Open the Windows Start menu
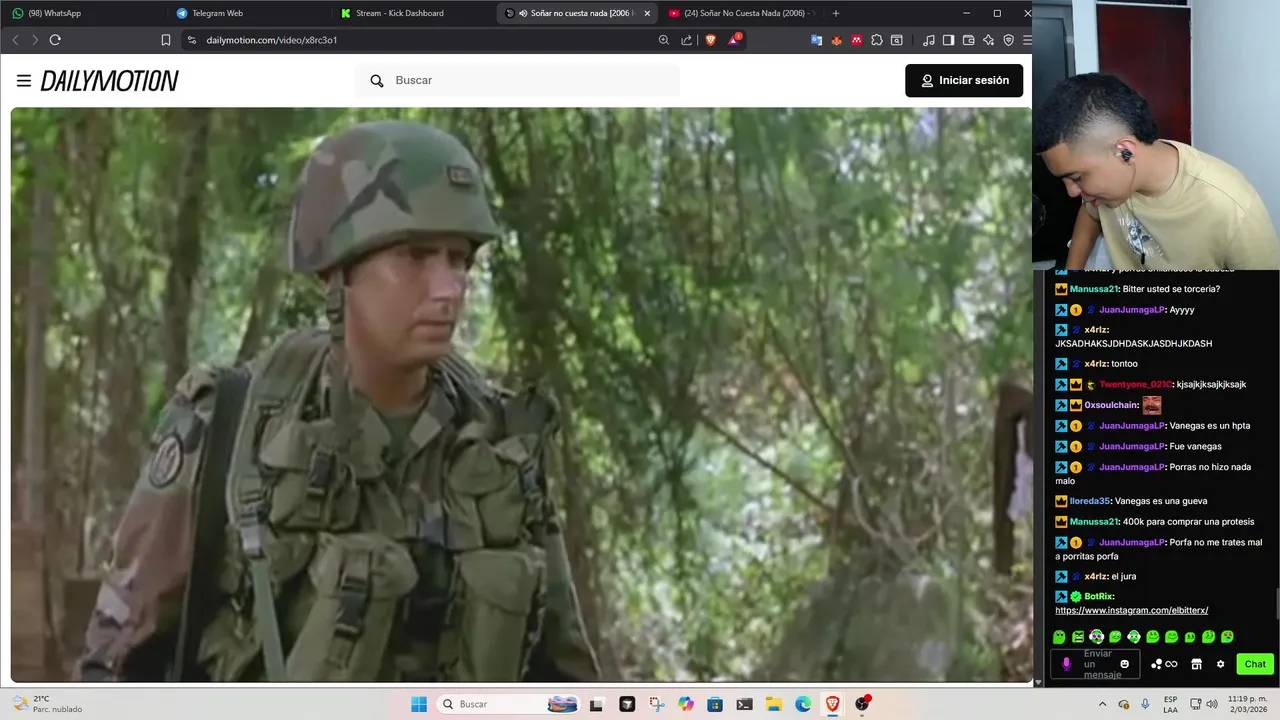This screenshot has width=1280, height=720. [419, 704]
